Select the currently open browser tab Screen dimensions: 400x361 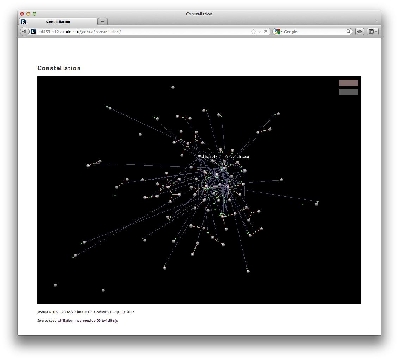pos(58,22)
